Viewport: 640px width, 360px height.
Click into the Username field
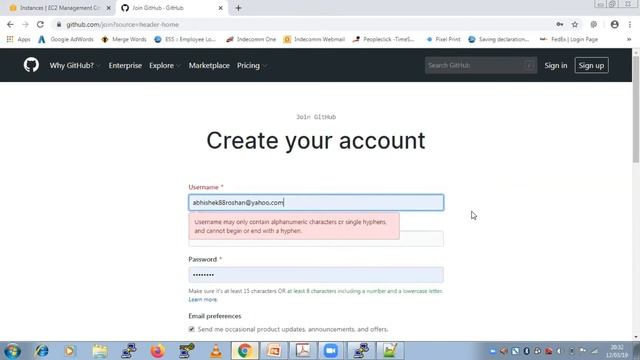[316, 202]
